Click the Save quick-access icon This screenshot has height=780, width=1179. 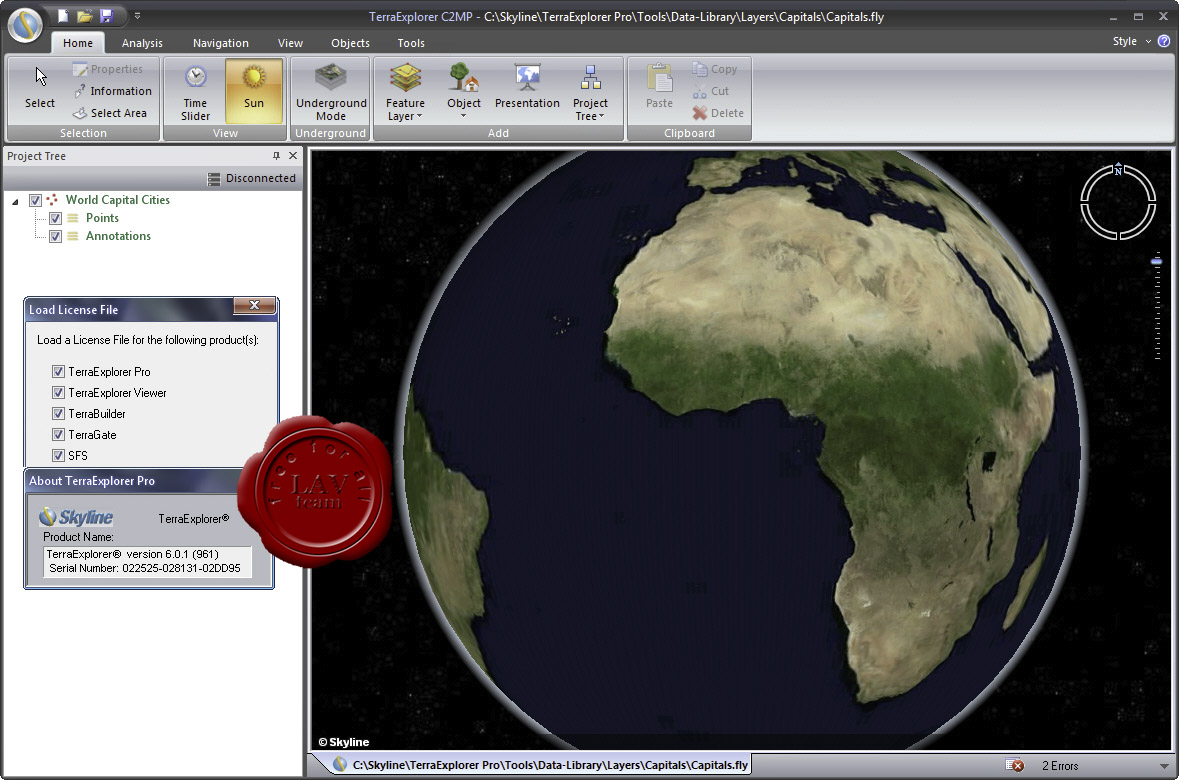[x=106, y=16]
